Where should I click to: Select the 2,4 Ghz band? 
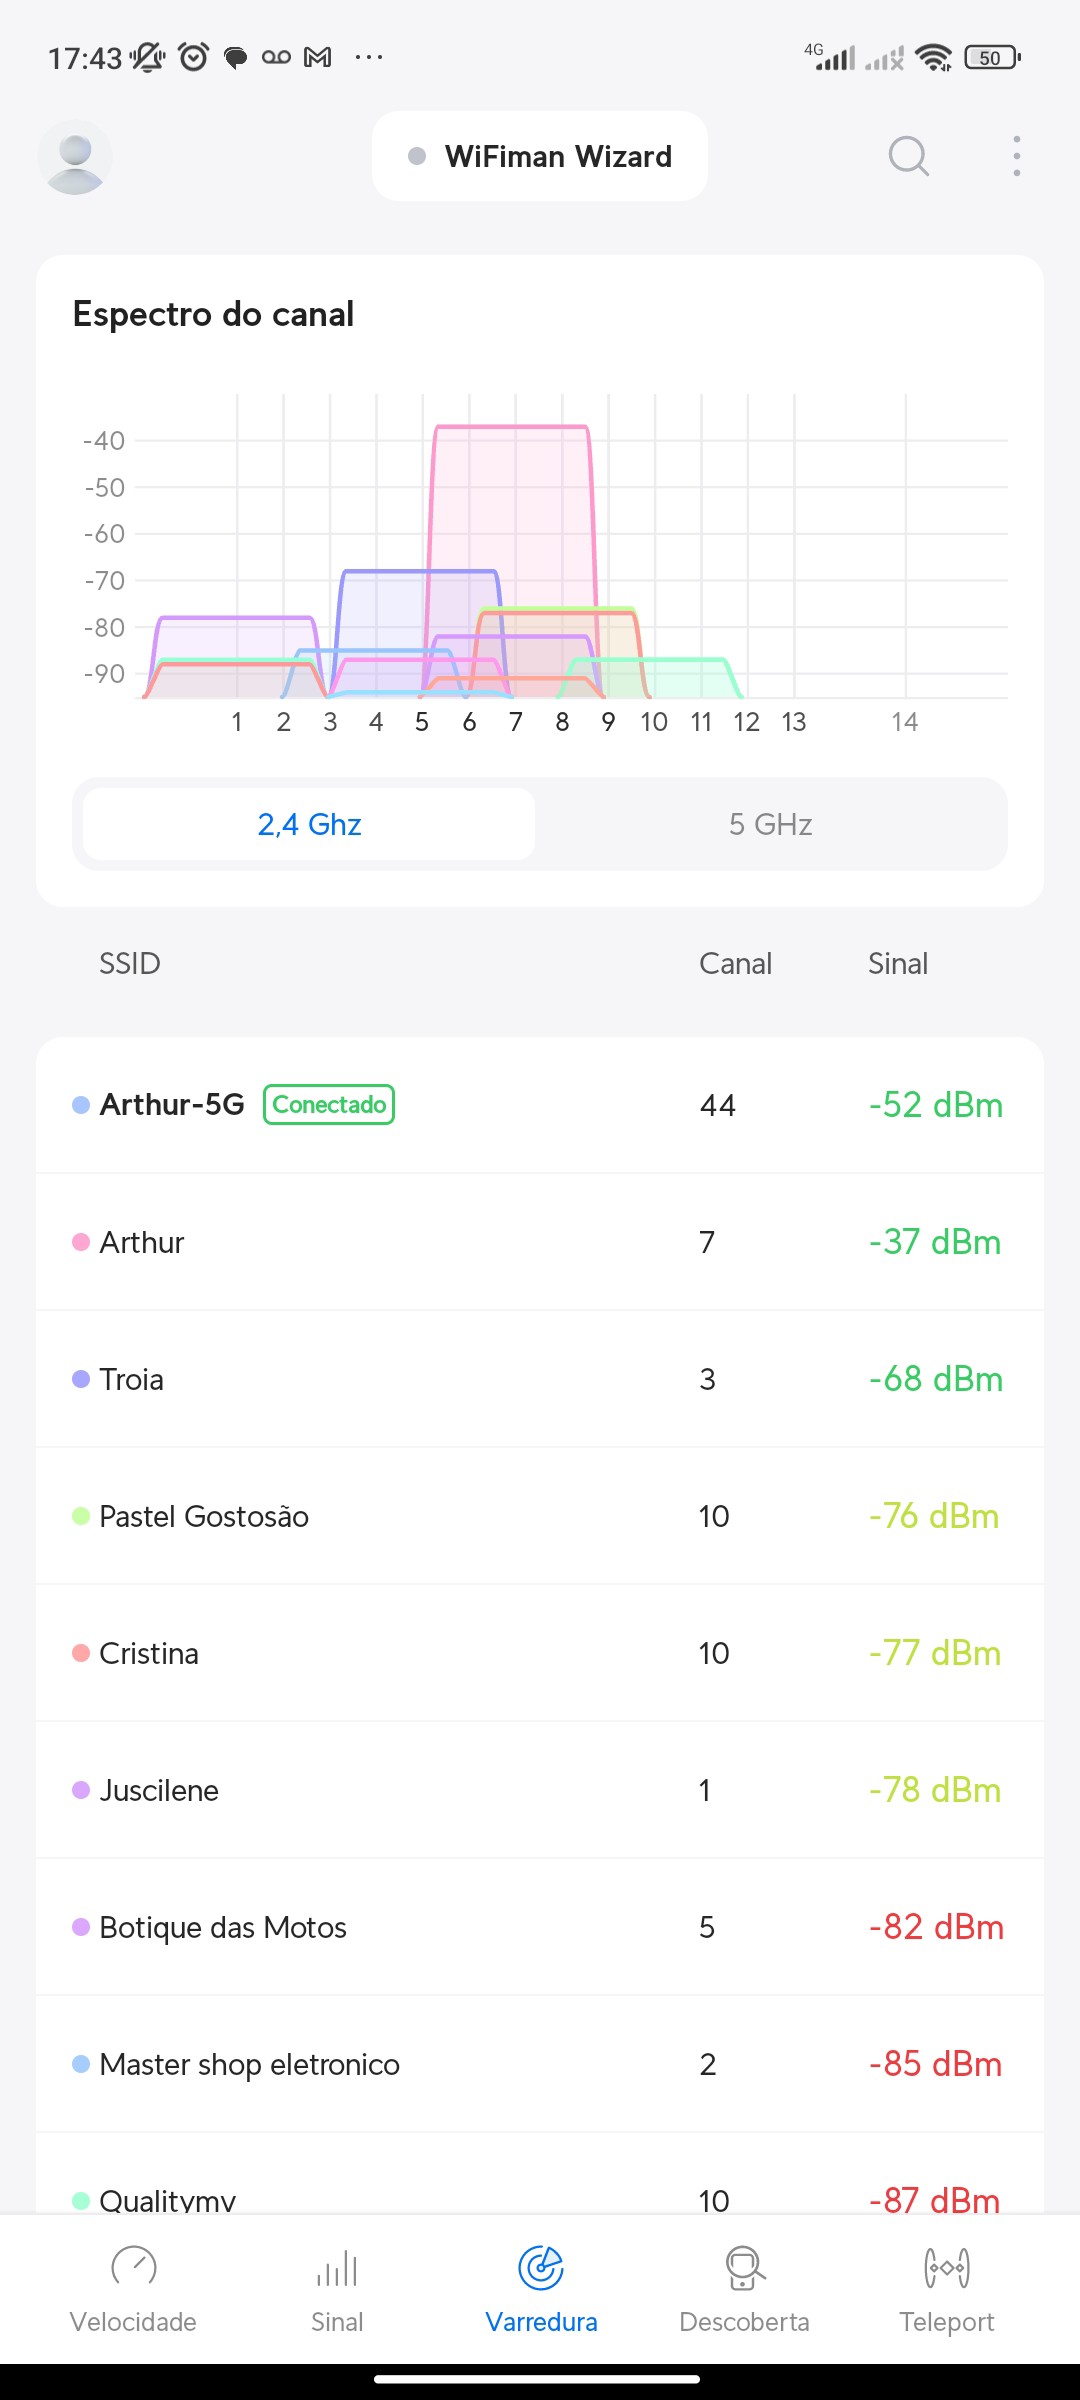pos(309,824)
